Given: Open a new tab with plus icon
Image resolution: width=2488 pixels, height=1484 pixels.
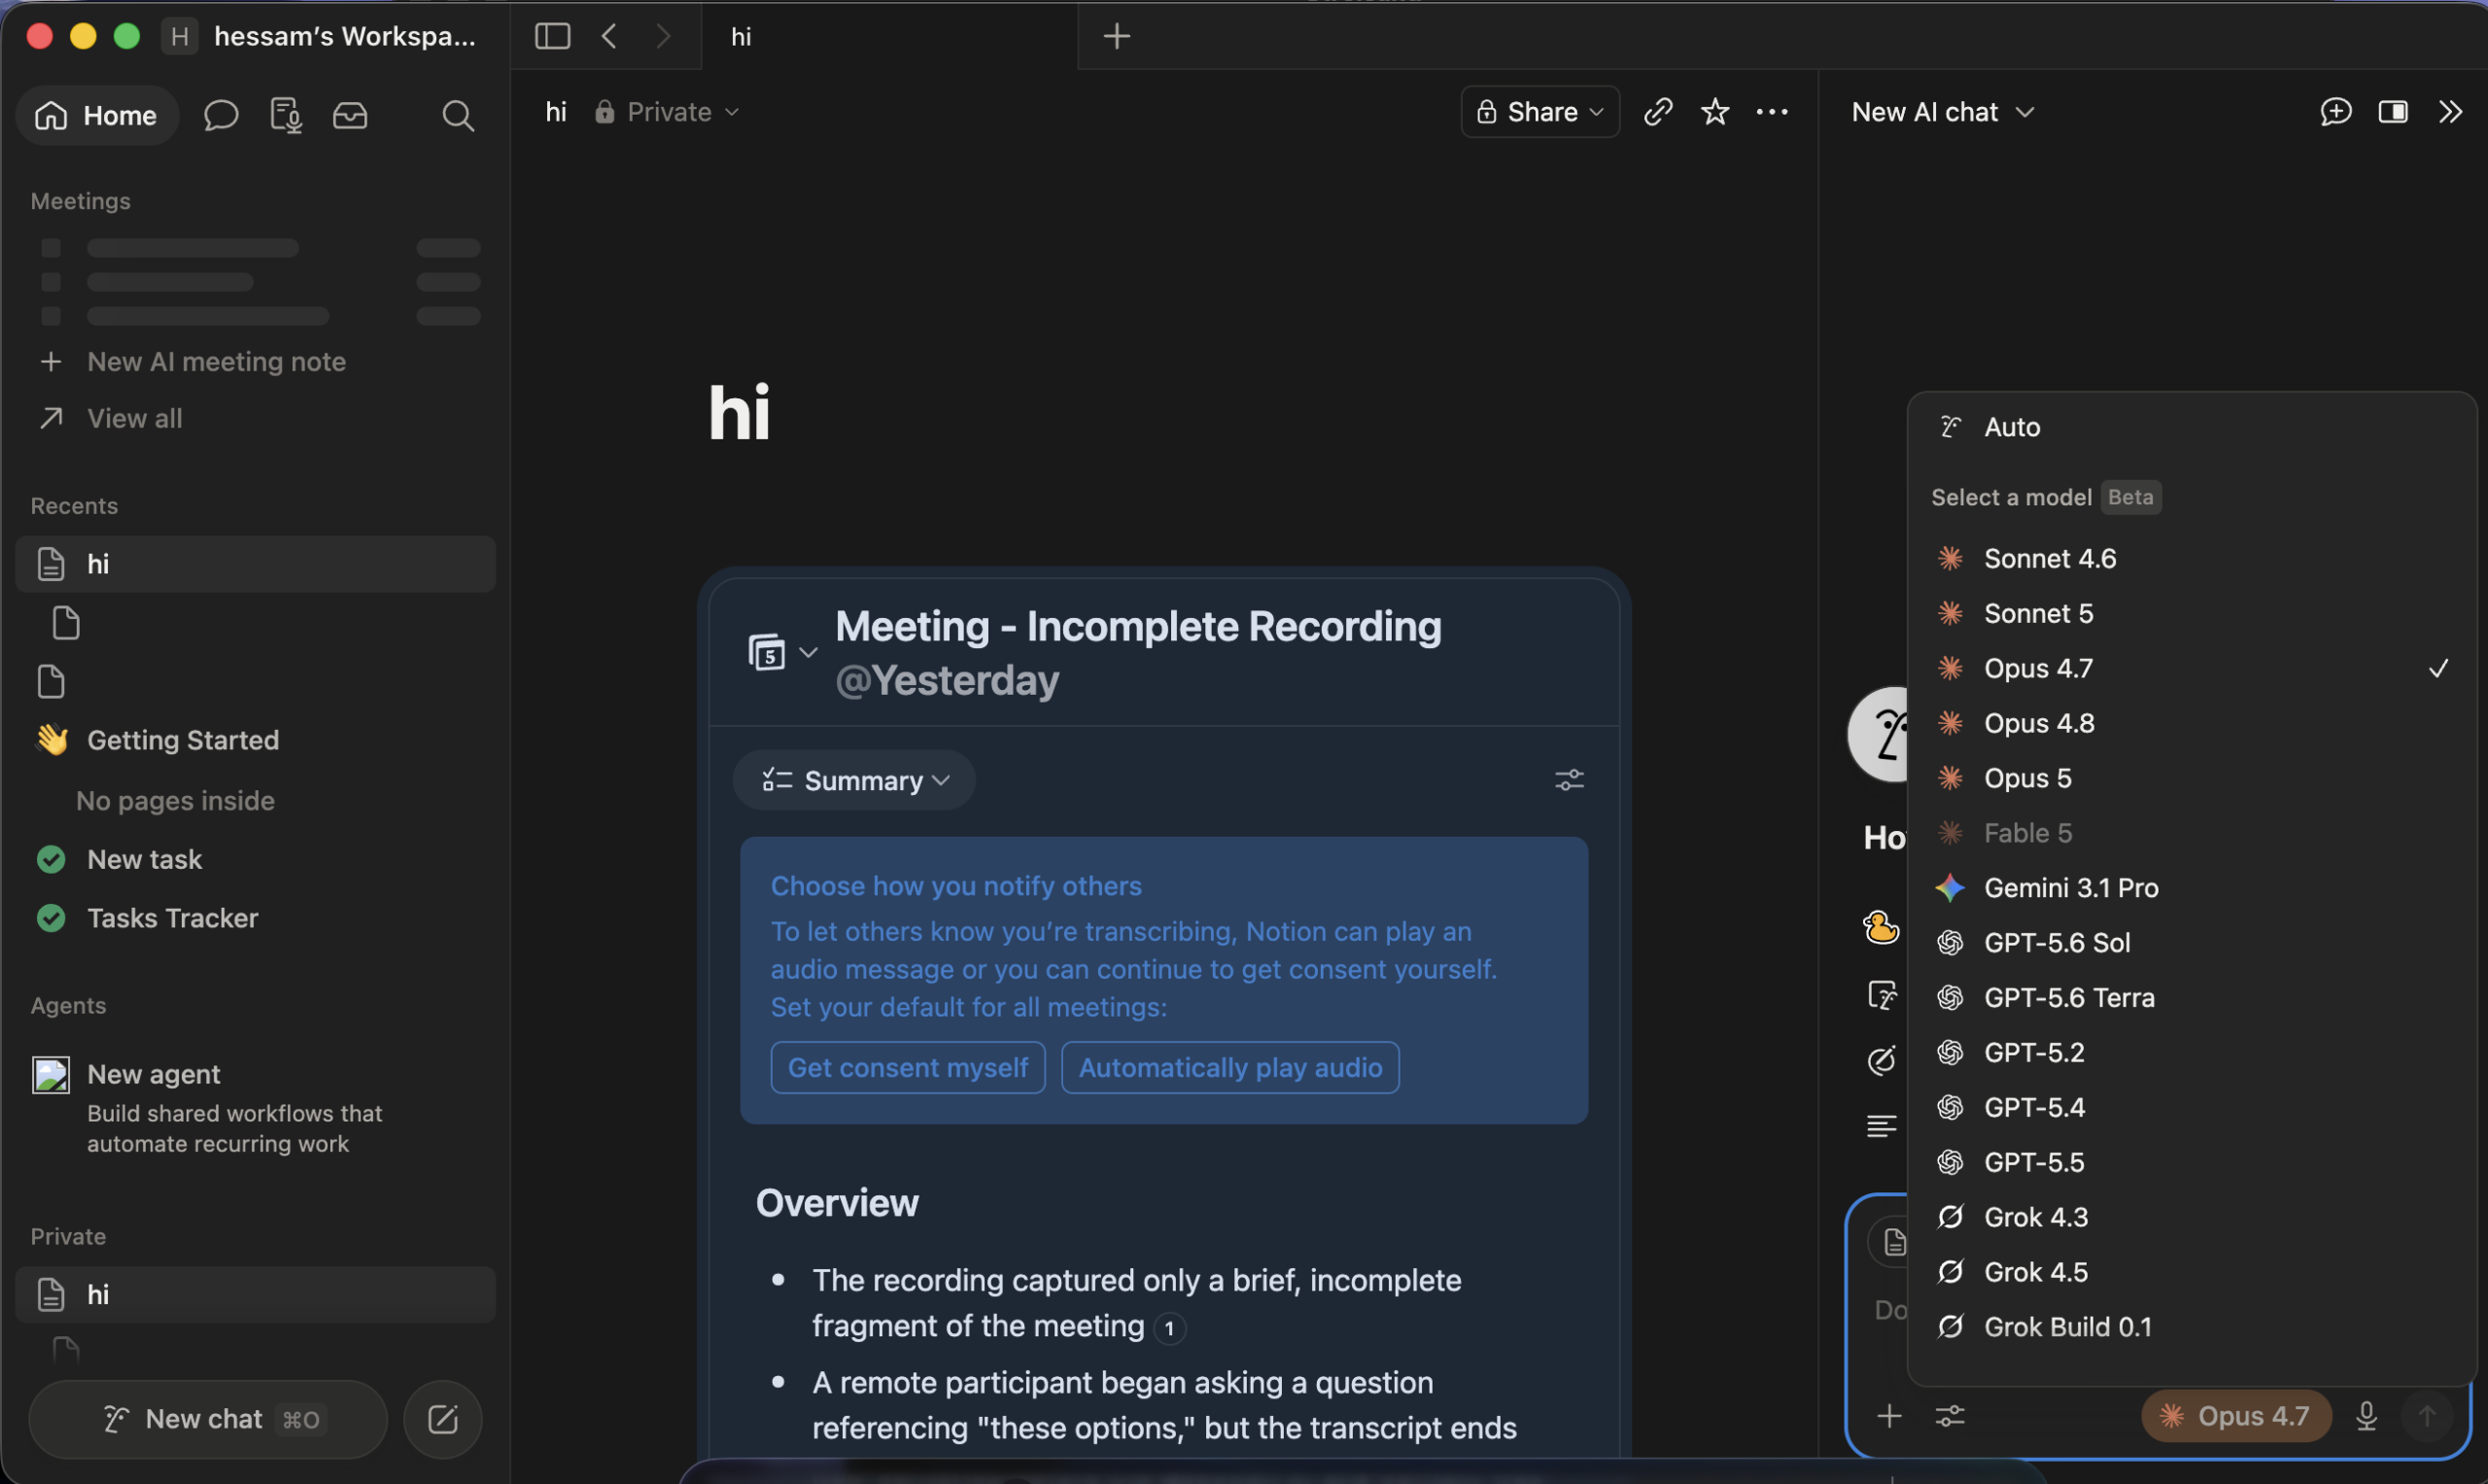Looking at the screenshot, I should click(x=1116, y=37).
